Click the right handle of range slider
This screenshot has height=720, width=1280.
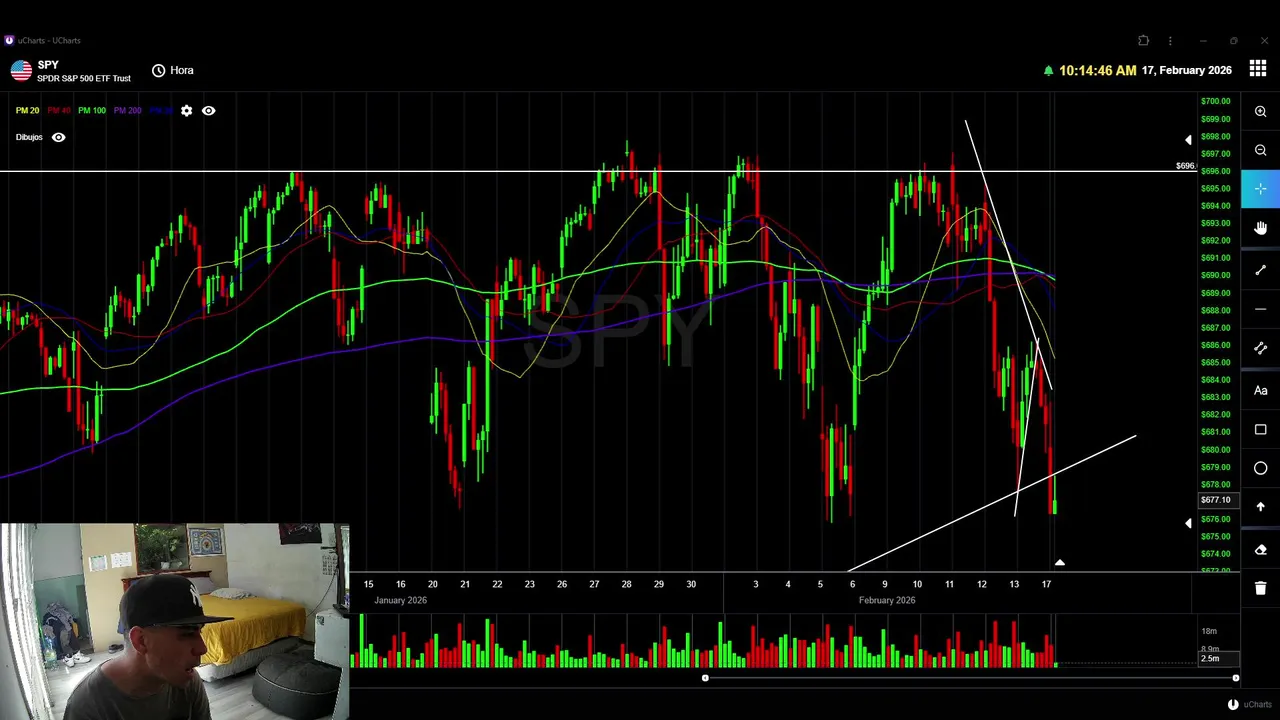pos(1235,678)
